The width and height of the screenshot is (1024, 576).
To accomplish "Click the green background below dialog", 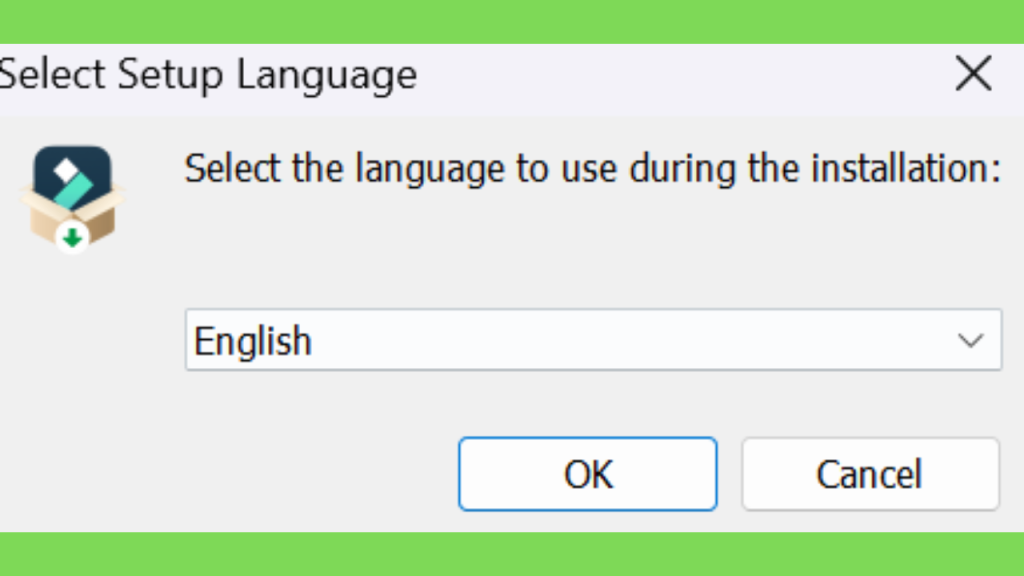I will pyautogui.click(x=512, y=554).
